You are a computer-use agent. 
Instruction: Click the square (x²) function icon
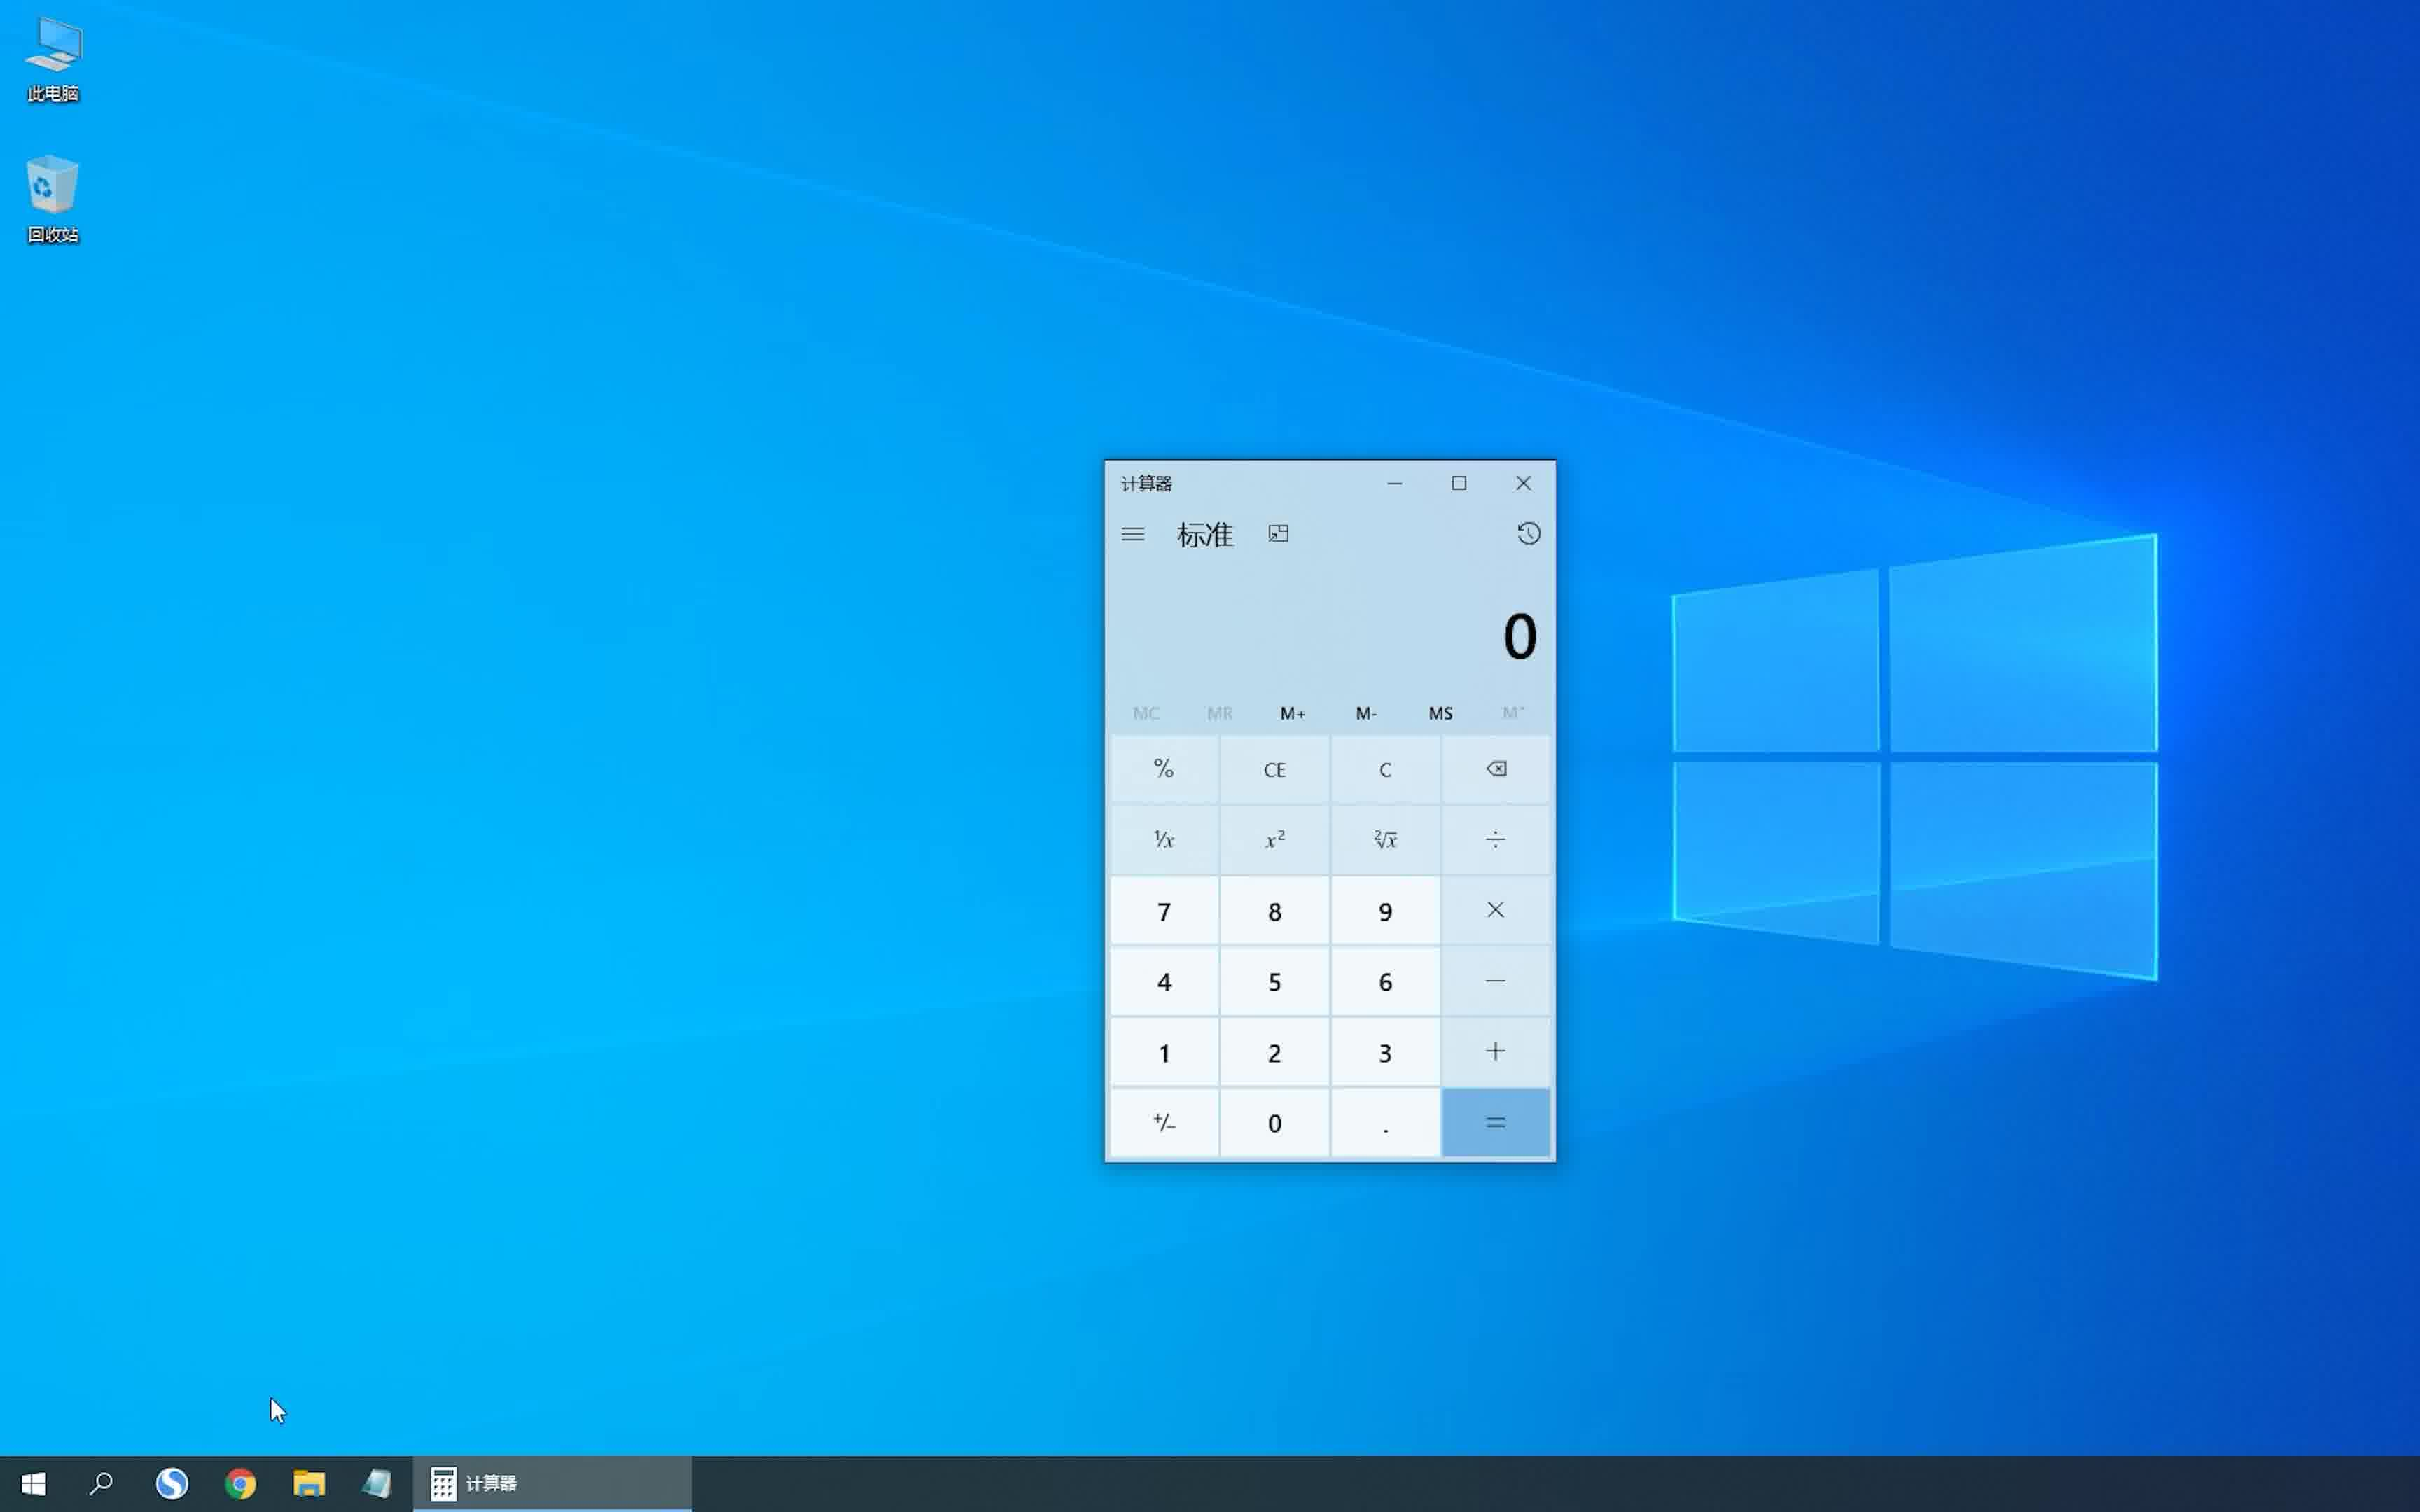(x=1274, y=839)
